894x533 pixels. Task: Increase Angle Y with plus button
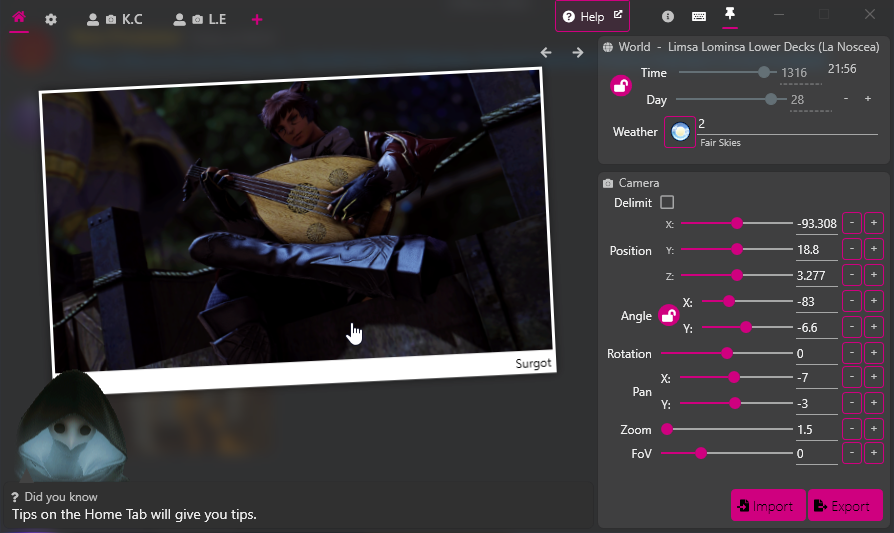(x=873, y=327)
